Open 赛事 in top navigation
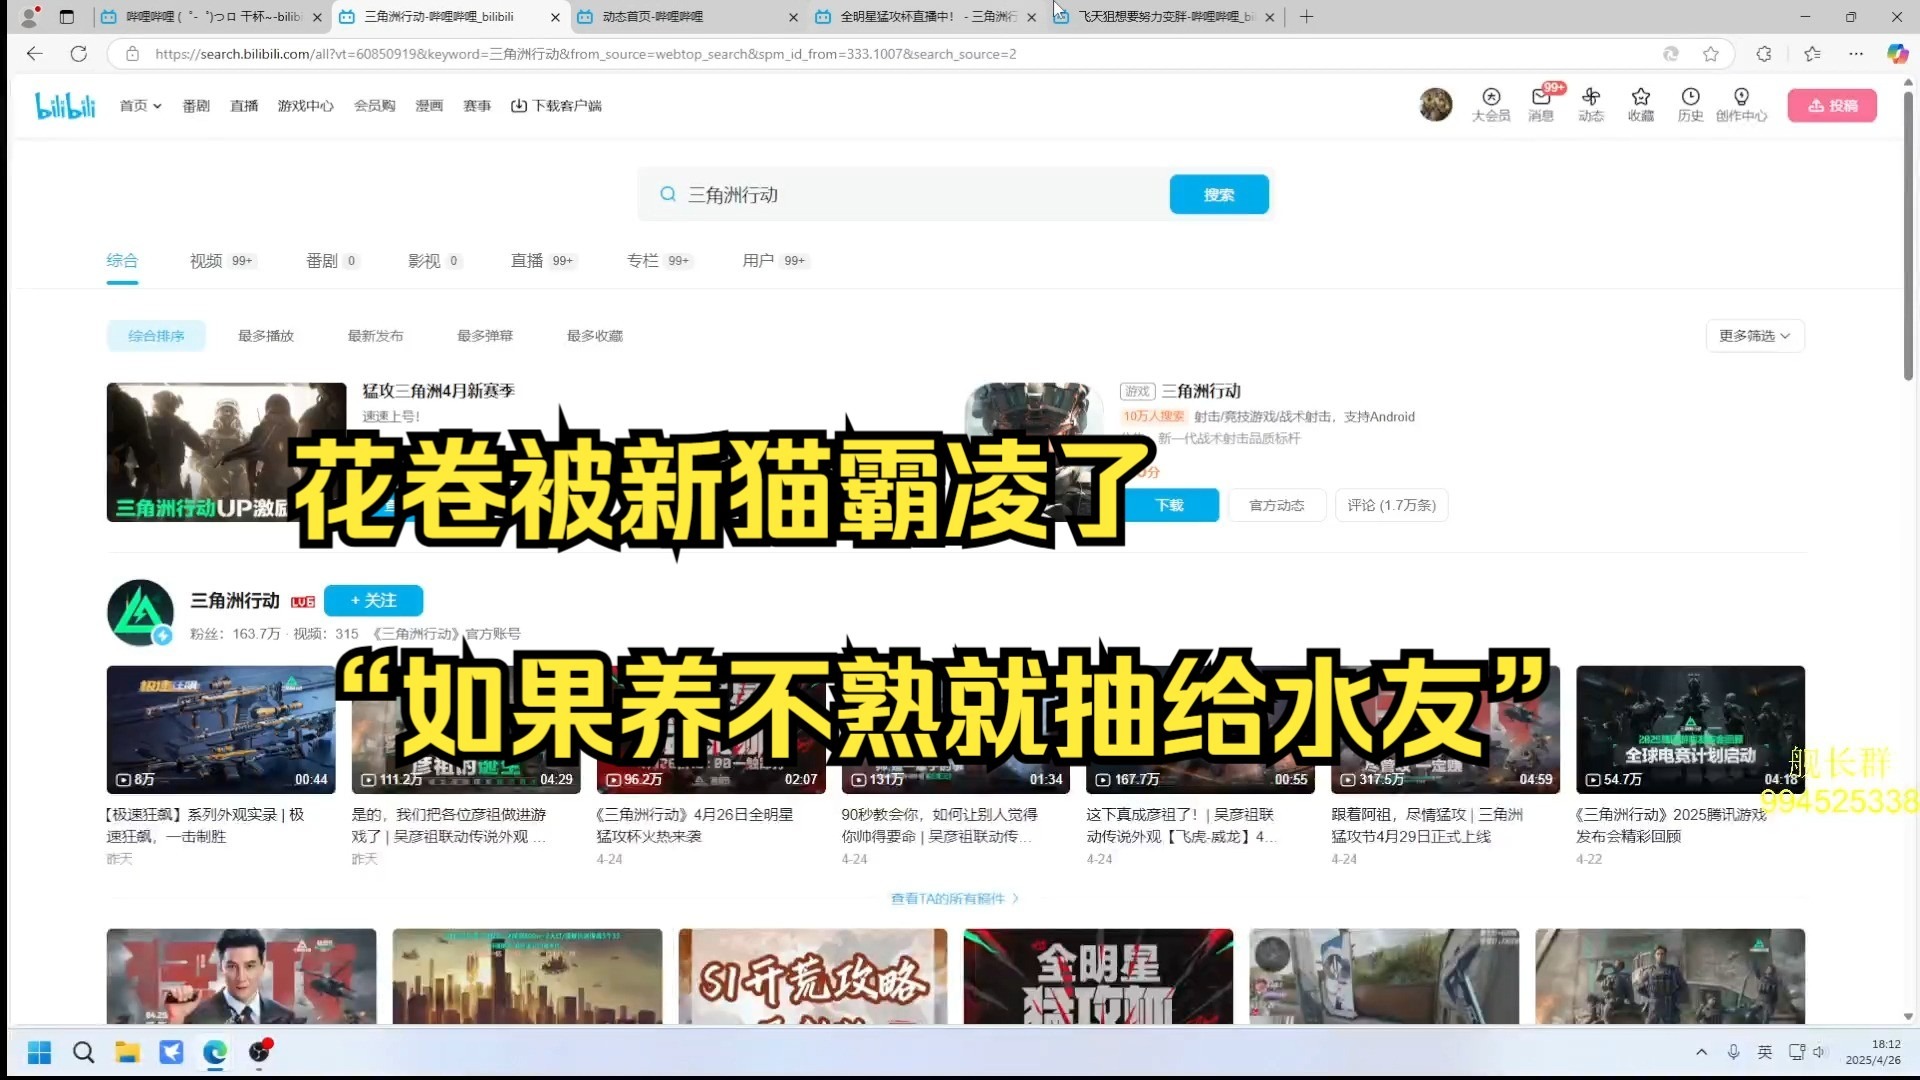The image size is (1920, 1080). [x=477, y=106]
